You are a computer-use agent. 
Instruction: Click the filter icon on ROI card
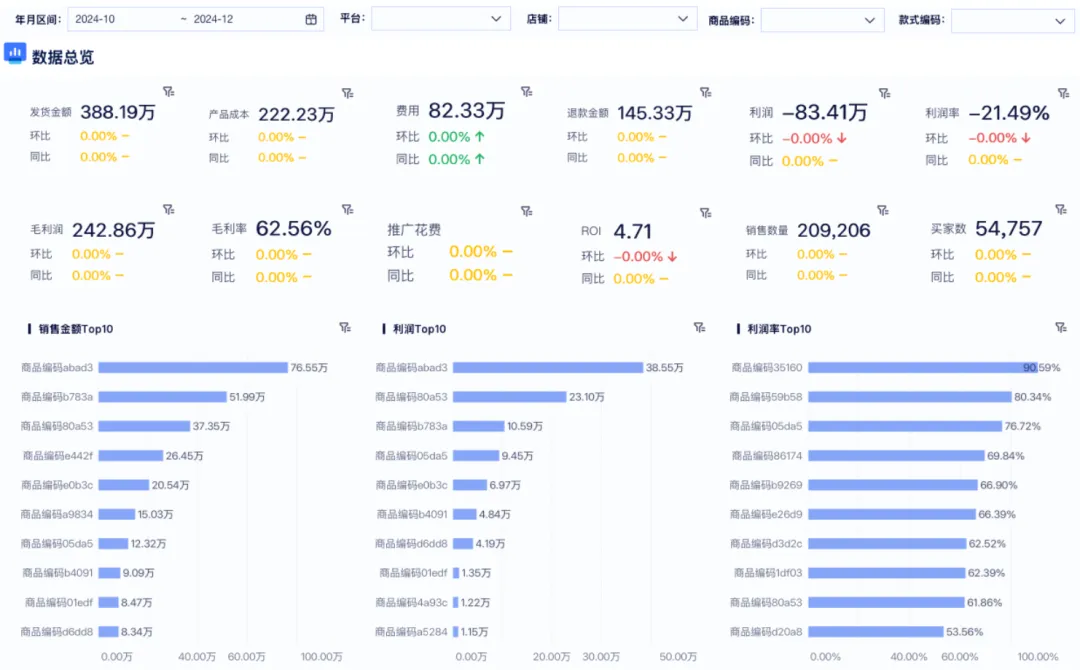coord(705,212)
